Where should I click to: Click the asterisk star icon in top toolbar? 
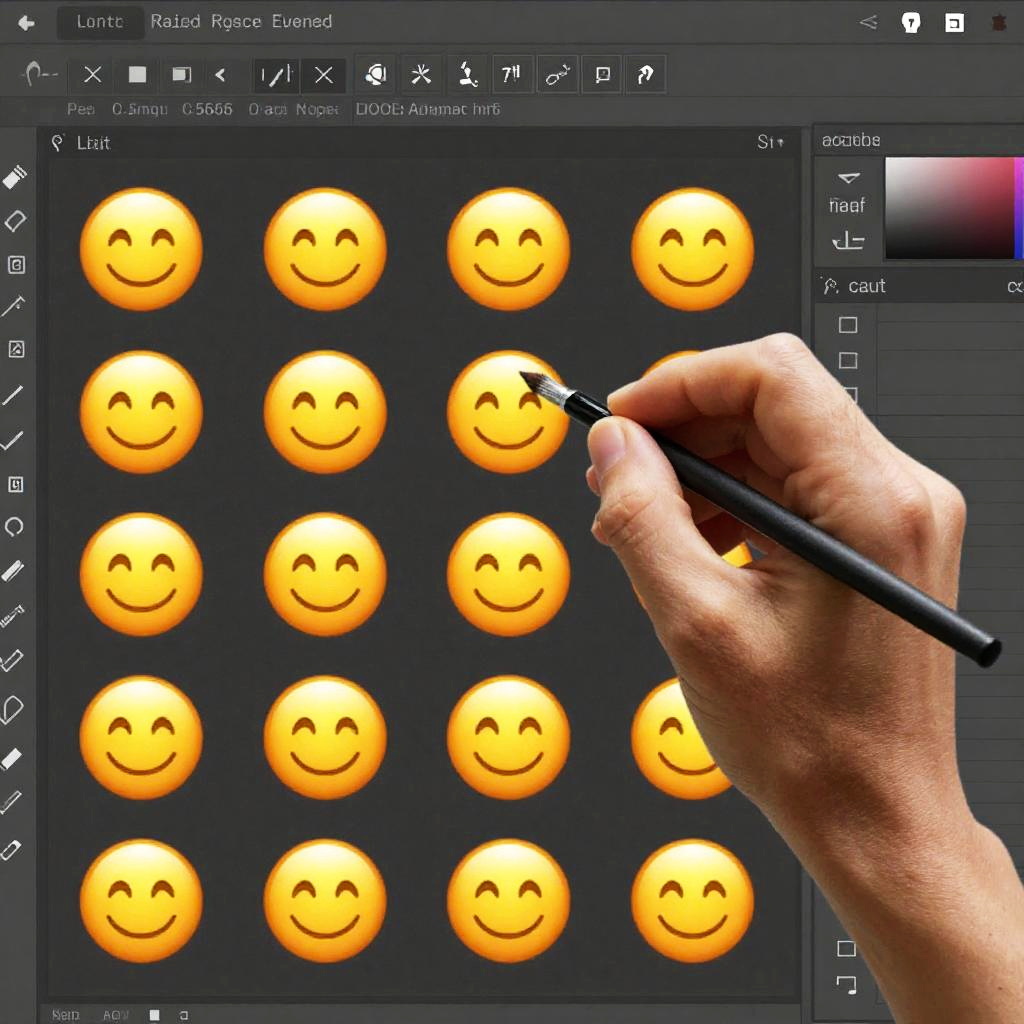421,74
